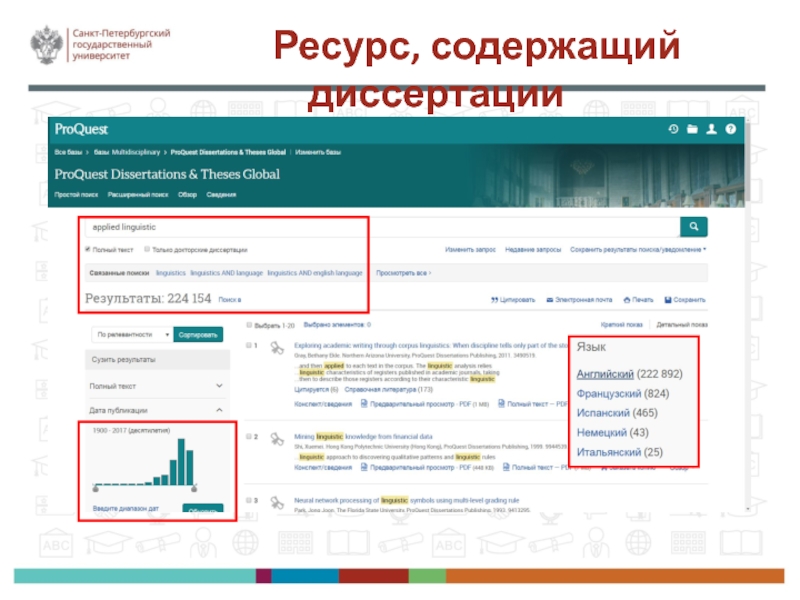Screen dimensions: 800x600
Task: Open Neural network processing of linguistic symbols result
Action: point(407,501)
